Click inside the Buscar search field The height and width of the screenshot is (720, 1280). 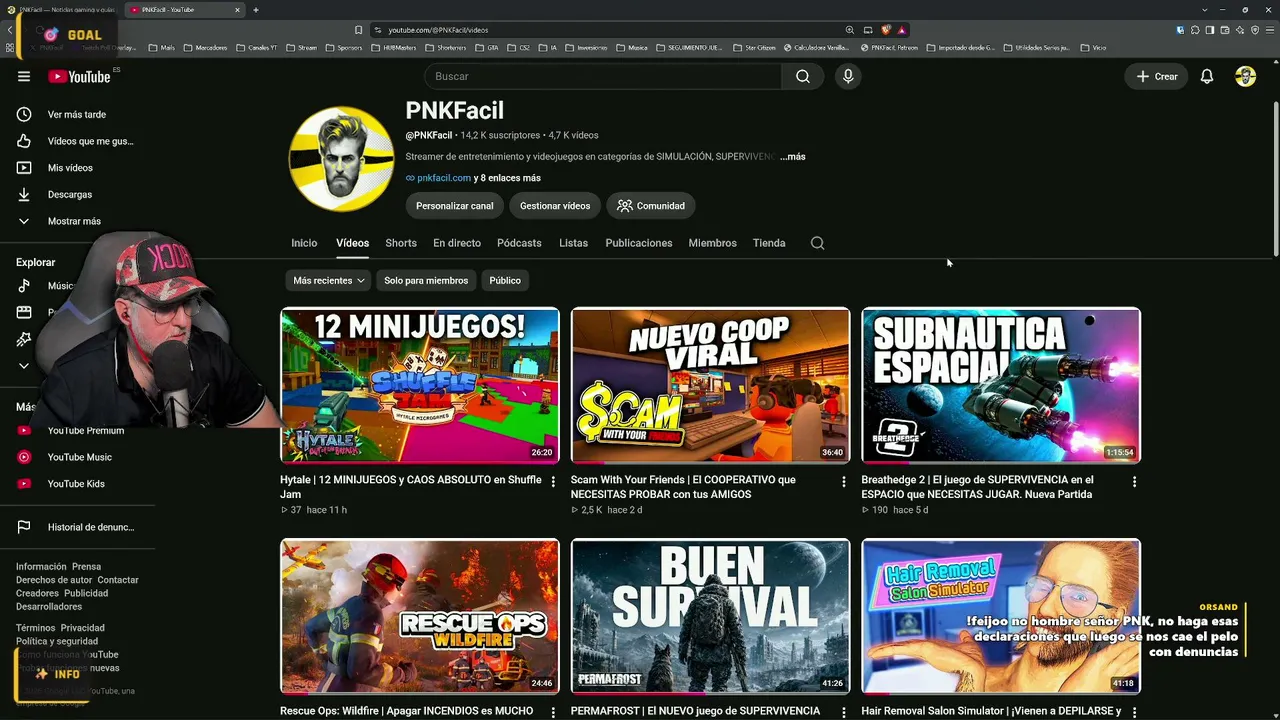coord(603,76)
